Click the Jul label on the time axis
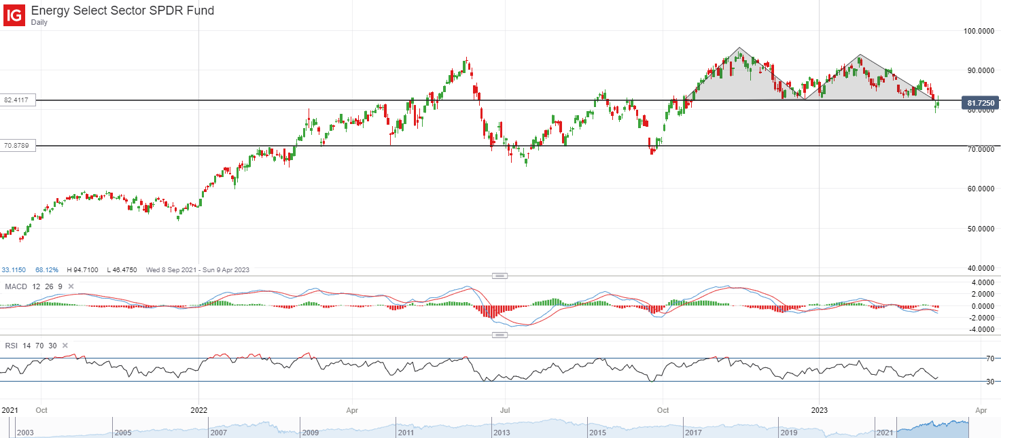This screenshot has width=1012, height=443. click(505, 409)
